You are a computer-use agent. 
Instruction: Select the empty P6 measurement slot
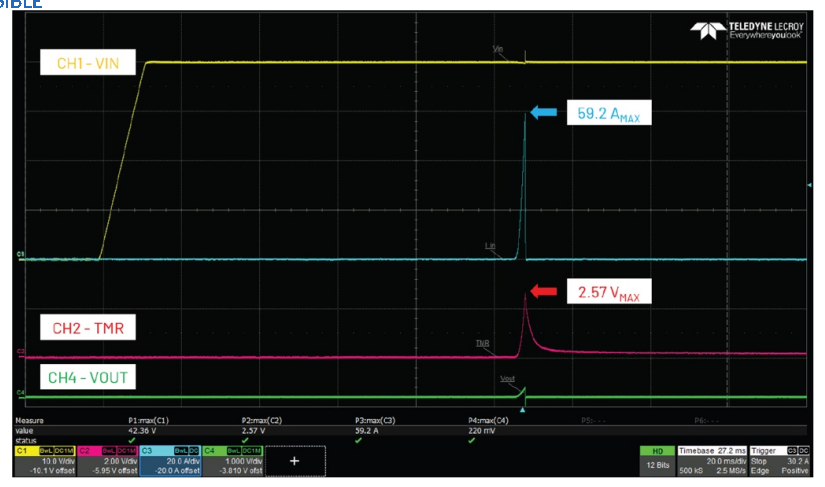[x=707, y=421]
